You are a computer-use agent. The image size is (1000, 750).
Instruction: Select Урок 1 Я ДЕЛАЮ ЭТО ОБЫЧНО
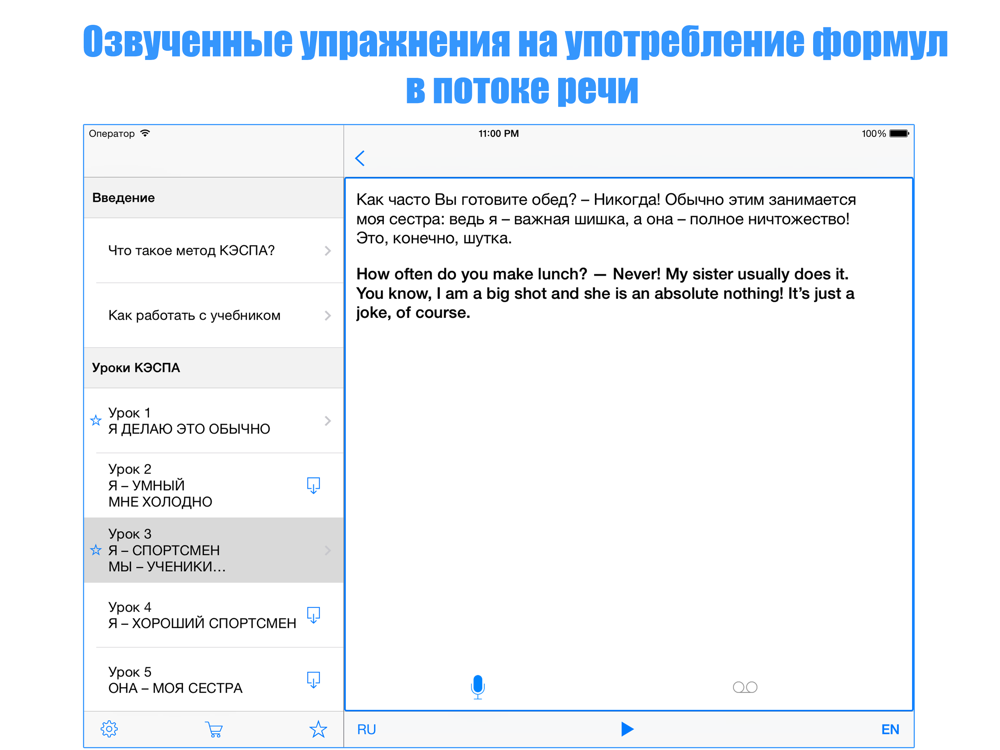point(214,421)
